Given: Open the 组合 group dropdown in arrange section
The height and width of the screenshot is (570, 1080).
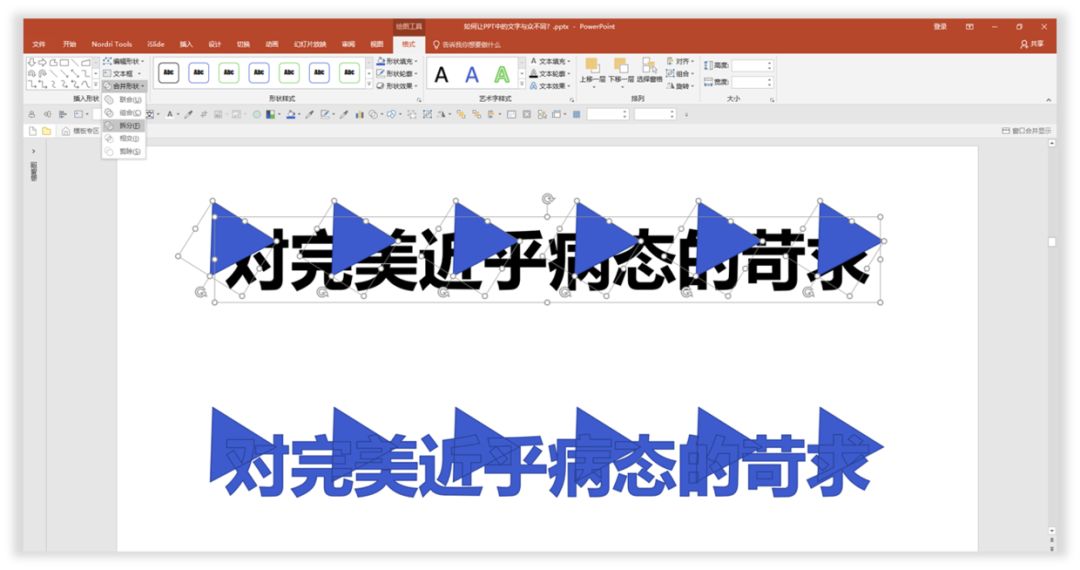Looking at the screenshot, I should (x=681, y=74).
